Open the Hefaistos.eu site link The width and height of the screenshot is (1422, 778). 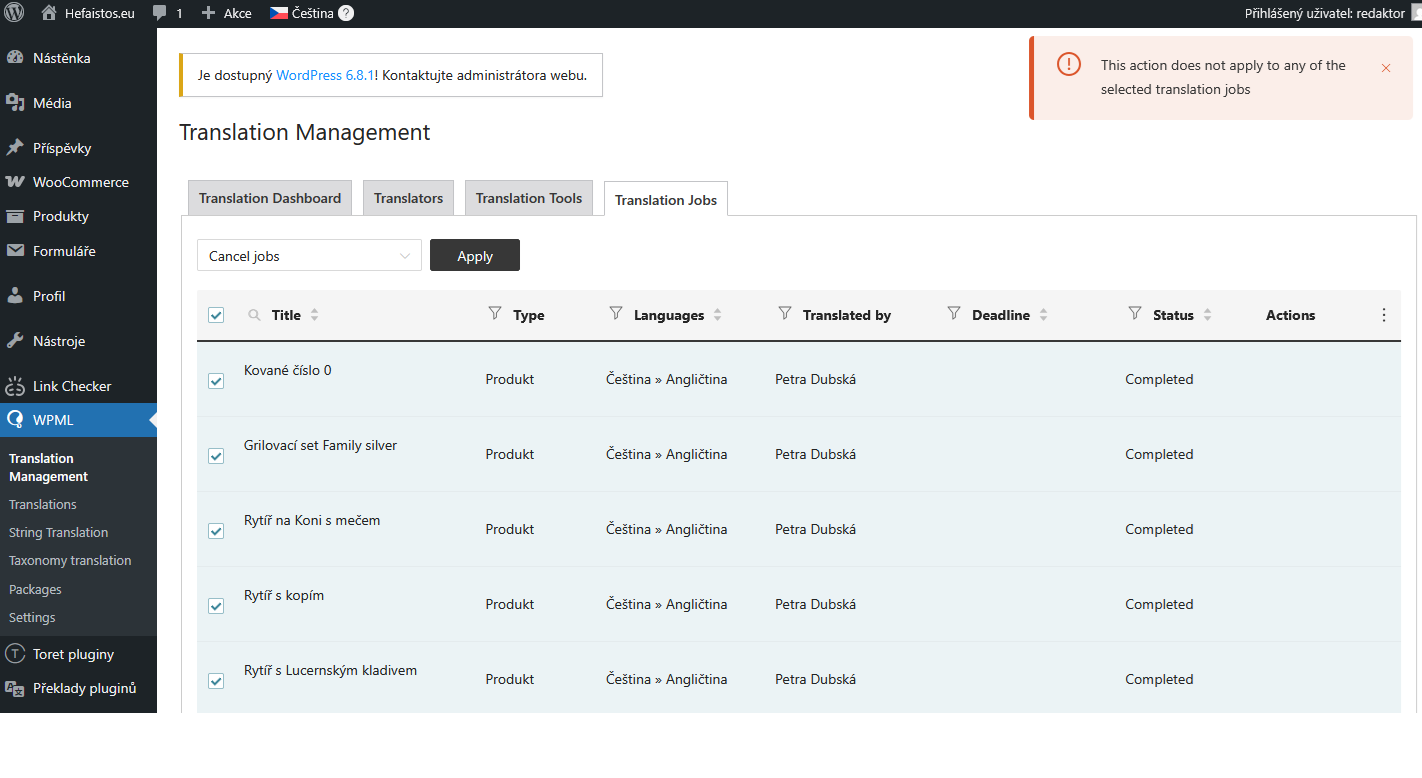[99, 14]
